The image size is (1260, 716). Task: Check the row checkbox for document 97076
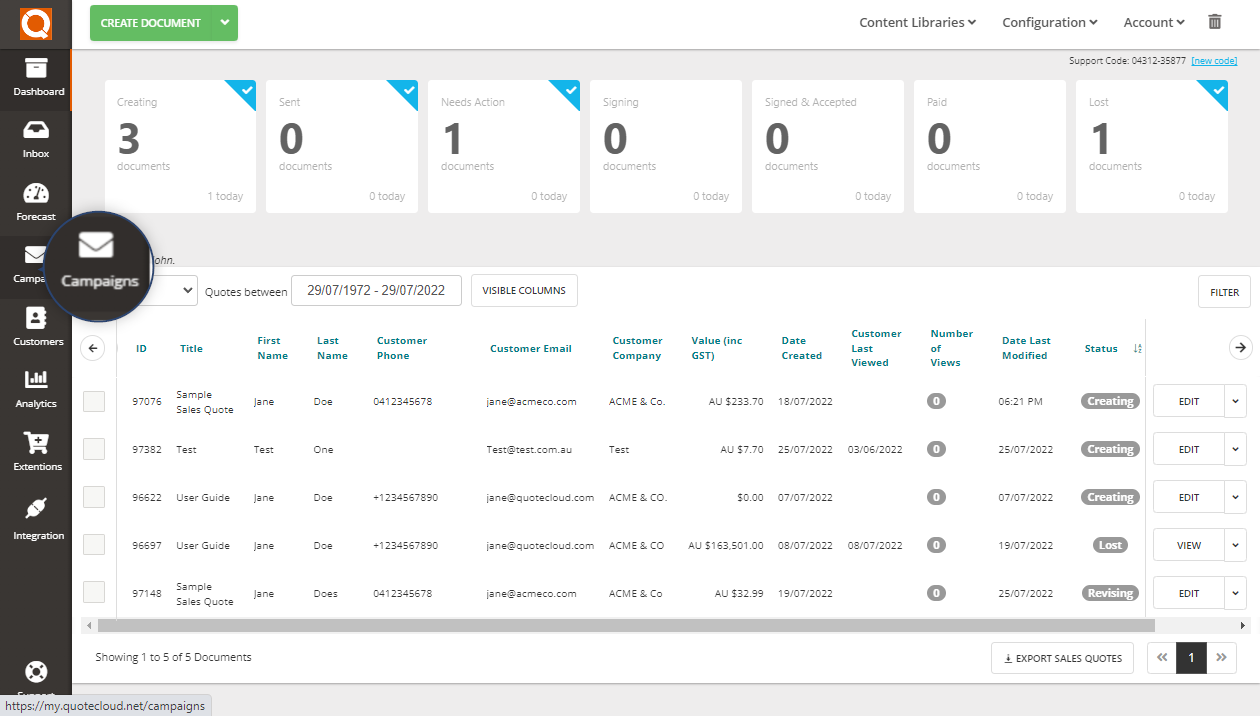click(94, 401)
